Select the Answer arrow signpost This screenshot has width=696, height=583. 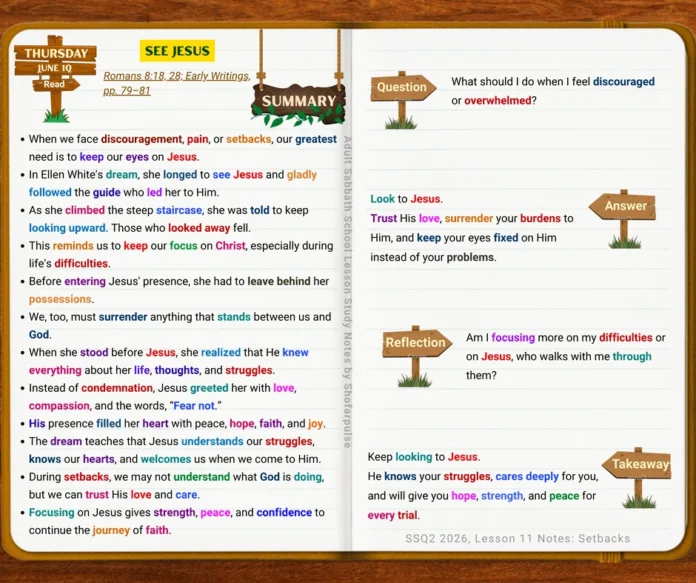[623, 219]
